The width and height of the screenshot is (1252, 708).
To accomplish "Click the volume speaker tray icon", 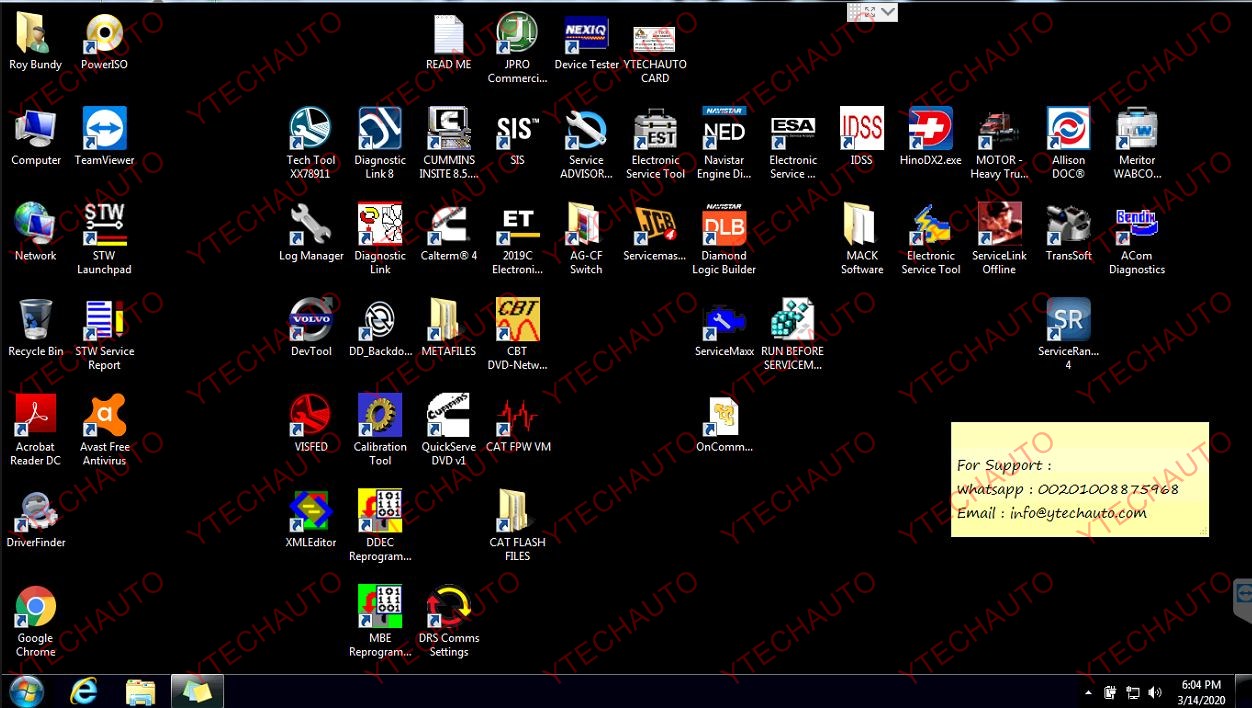I will (1155, 692).
